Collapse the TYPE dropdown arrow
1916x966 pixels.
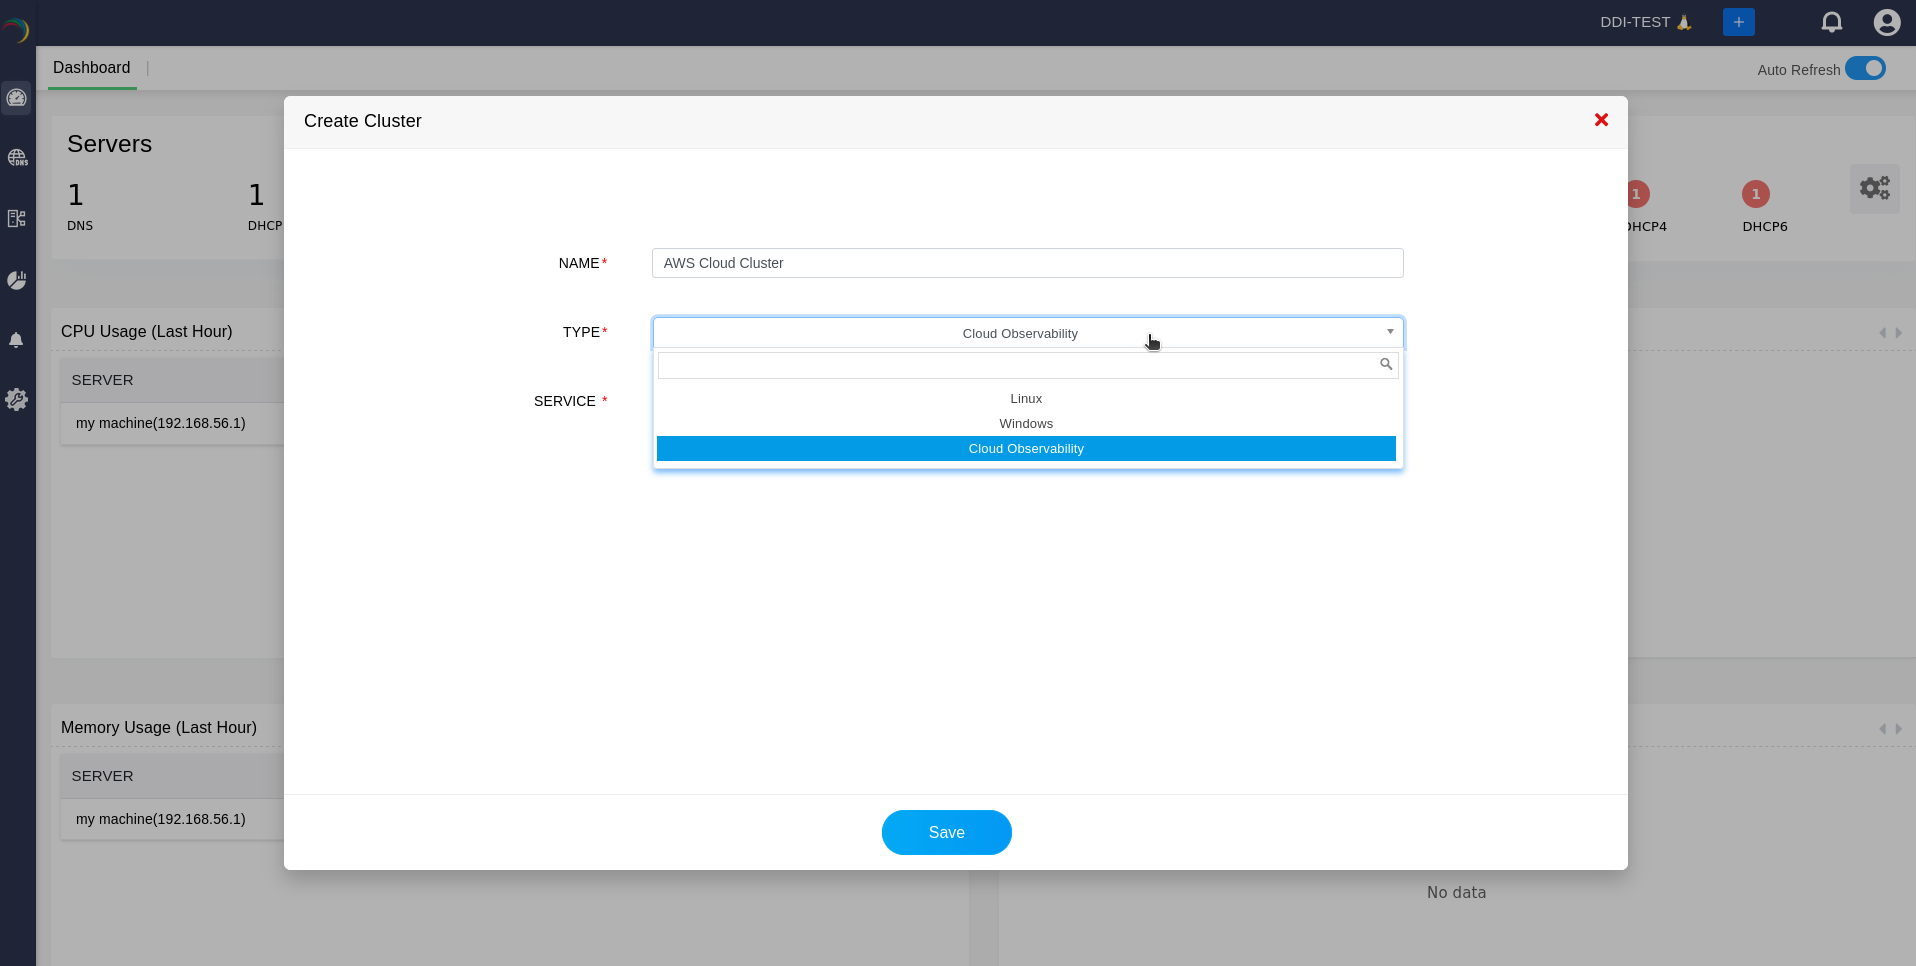pos(1389,332)
